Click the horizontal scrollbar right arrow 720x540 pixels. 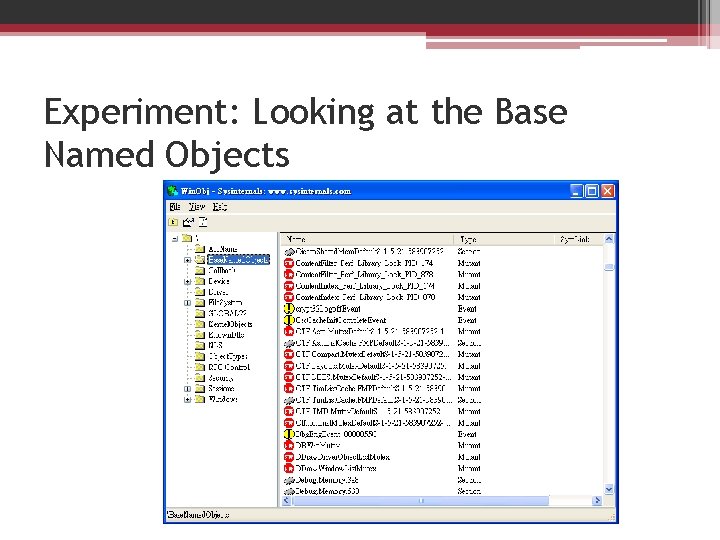coord(597,501)
